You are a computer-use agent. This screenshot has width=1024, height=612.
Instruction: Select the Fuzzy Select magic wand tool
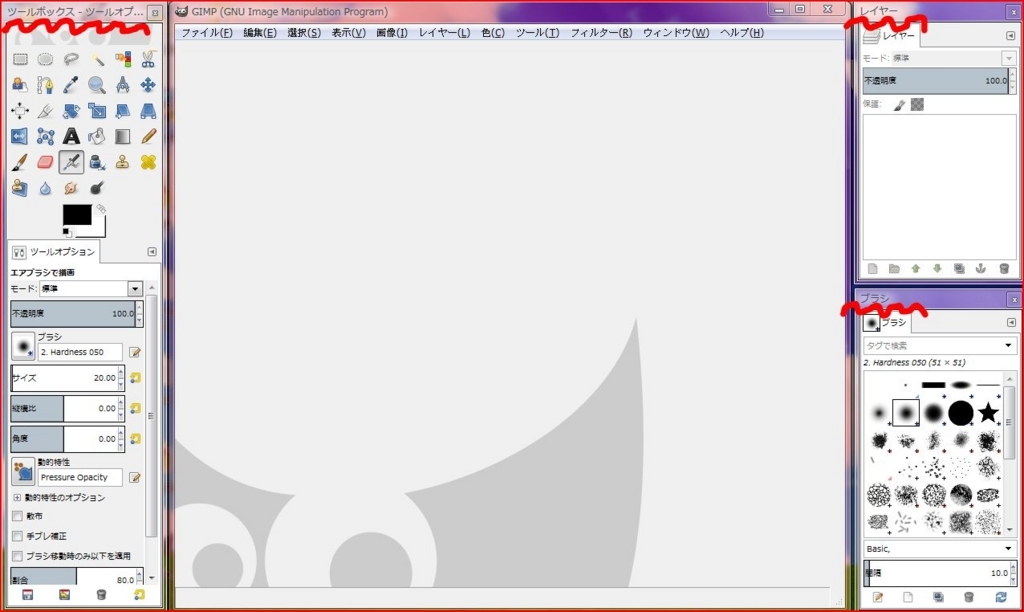click(x=97, y=59)
